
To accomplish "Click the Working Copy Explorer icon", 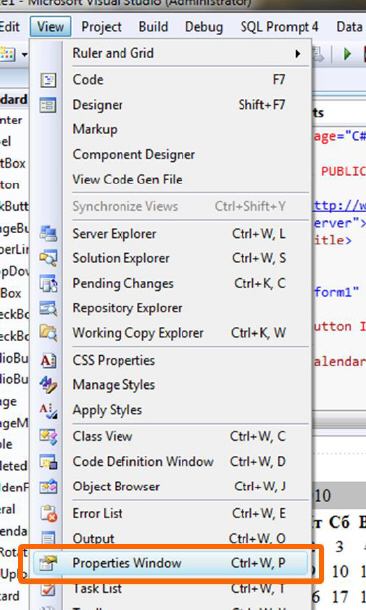I will (x=48, y=333).
